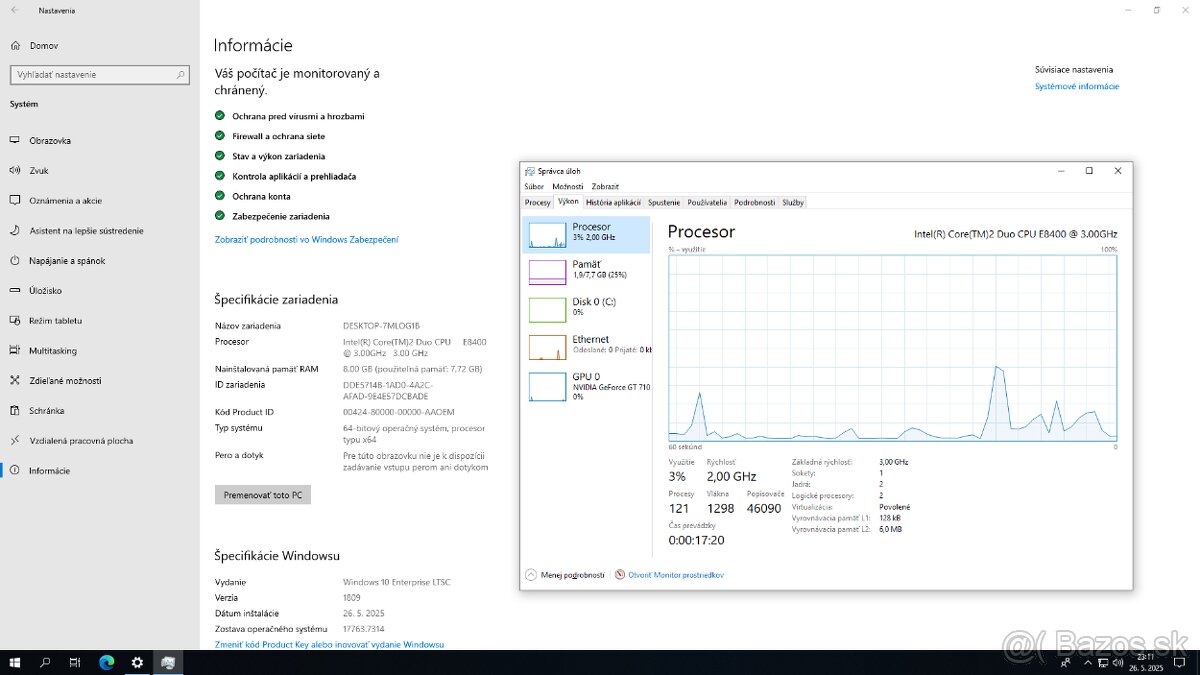Select the Úložisko storage icon
Image resolution: width=1200 pixels, height=675 pixels.
tap(15, 291)
